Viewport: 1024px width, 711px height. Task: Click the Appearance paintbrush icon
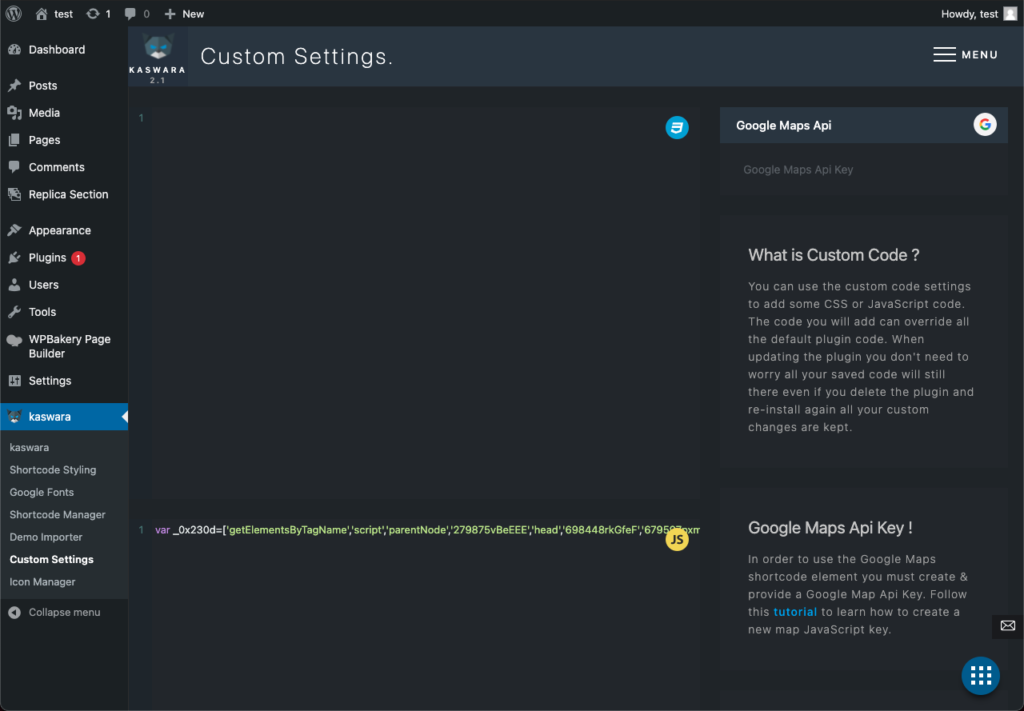pyautogui.click(x=14, y=230)
